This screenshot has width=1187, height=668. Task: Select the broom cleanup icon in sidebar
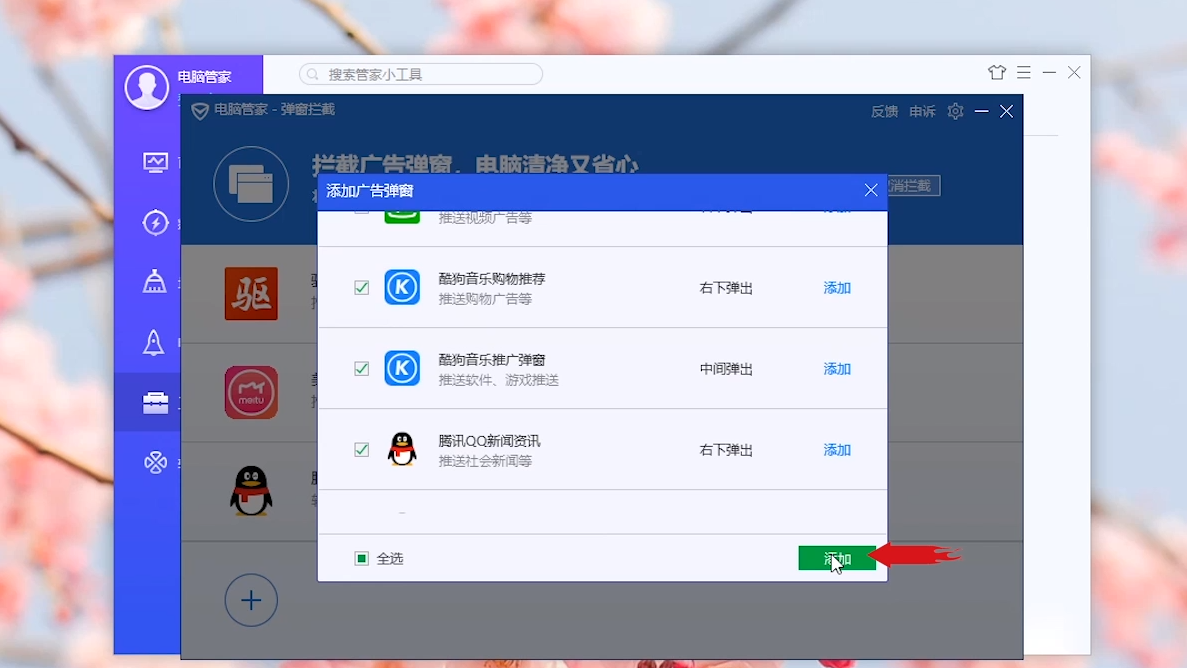(x=155, y=283)
